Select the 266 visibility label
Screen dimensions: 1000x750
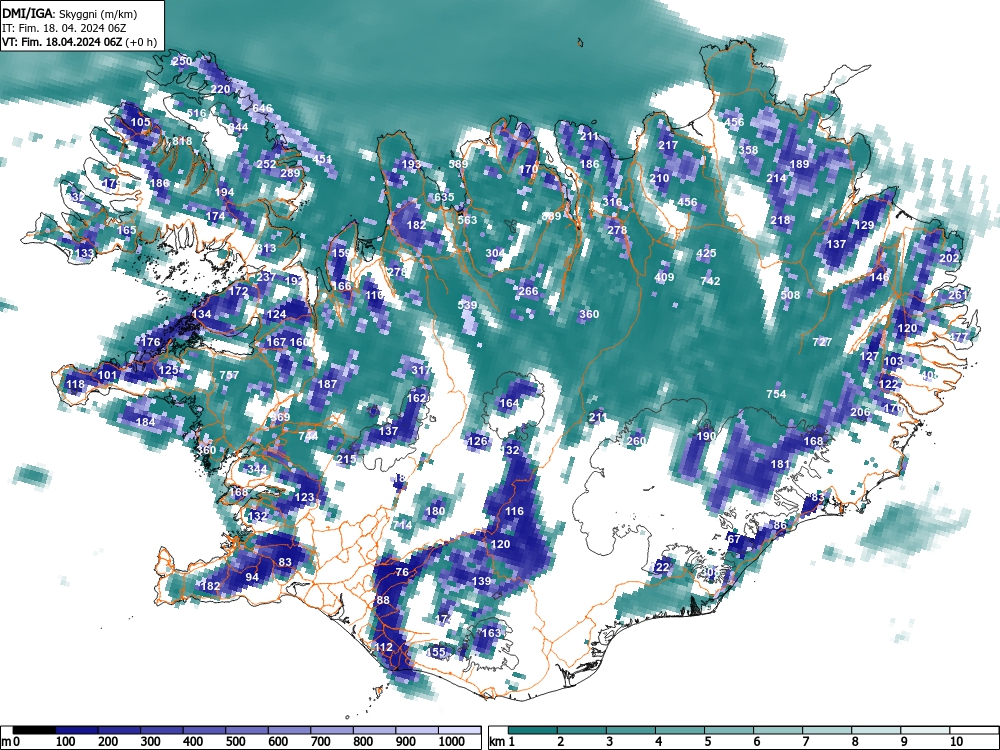528,291
